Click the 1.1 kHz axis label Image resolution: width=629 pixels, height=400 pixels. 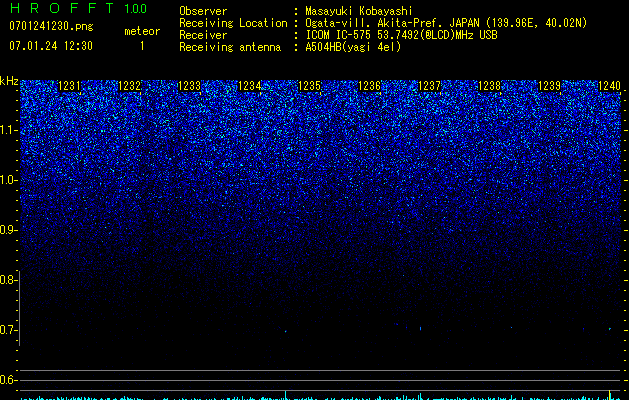[7, 130]
